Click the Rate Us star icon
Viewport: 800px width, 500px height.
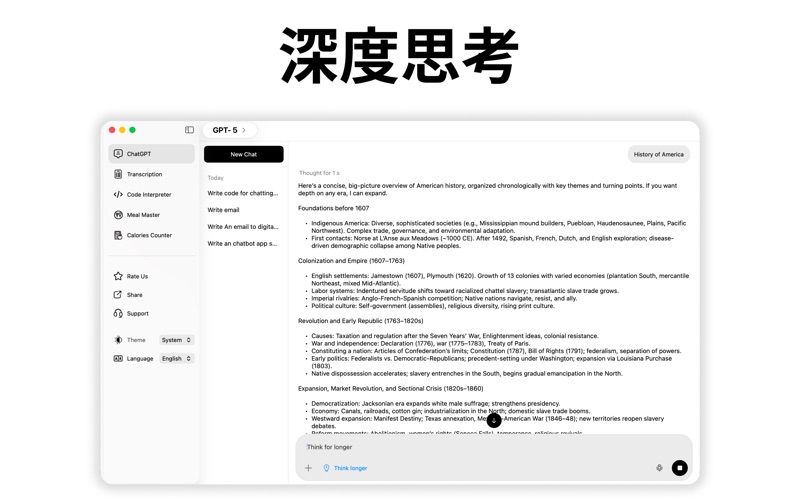118,276
